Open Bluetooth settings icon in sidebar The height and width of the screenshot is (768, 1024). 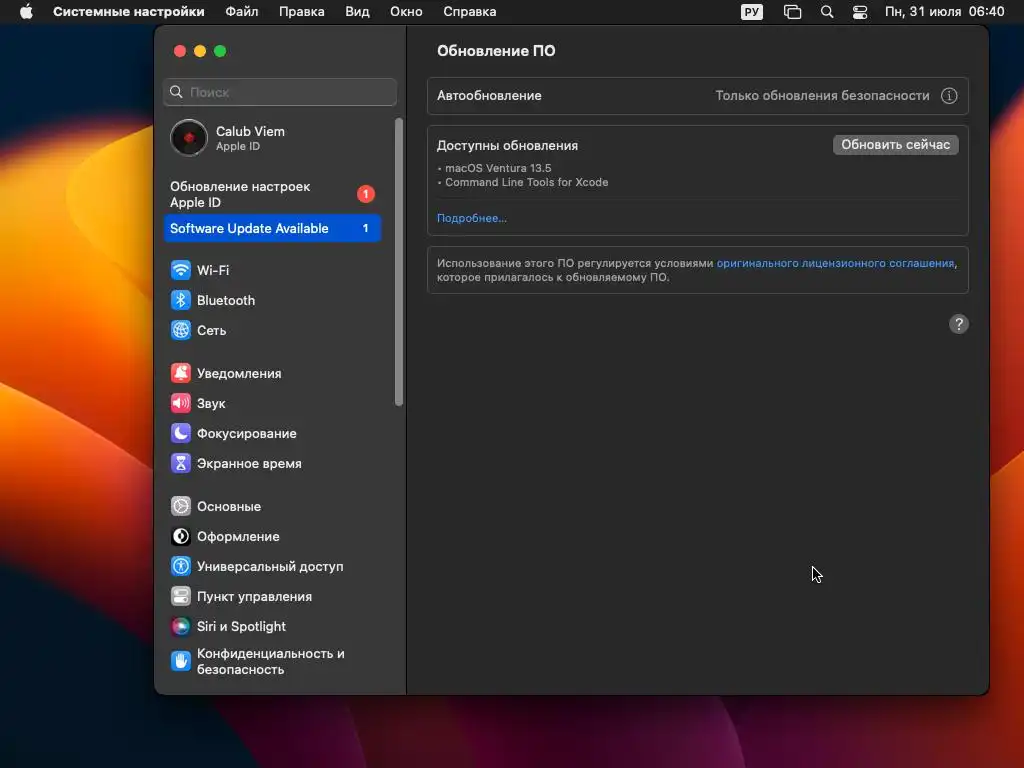pyautogui.click(x=181, y=300)
